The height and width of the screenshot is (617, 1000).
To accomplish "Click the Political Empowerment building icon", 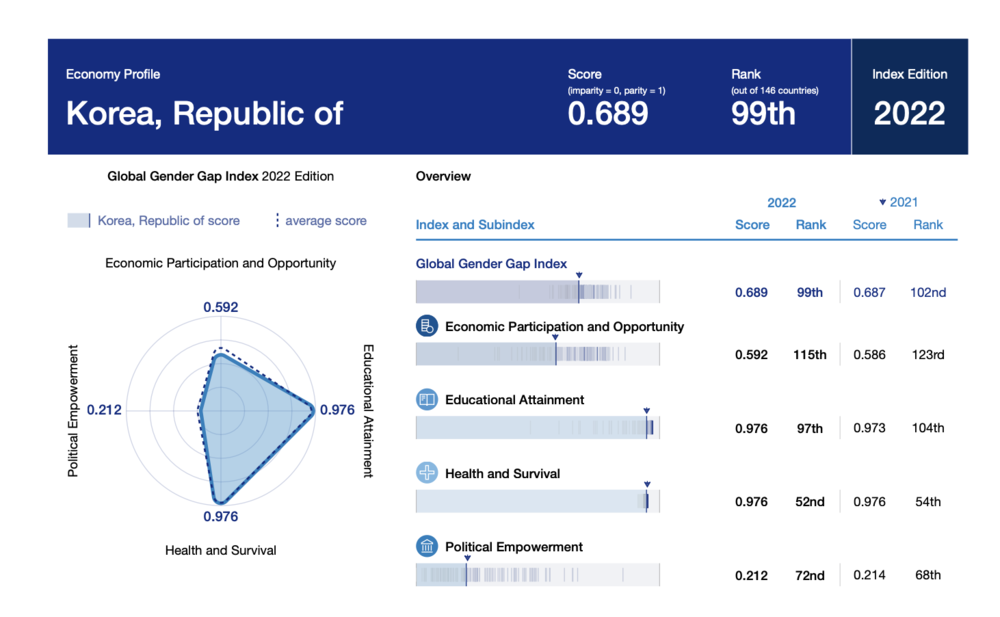I will 427,547.
